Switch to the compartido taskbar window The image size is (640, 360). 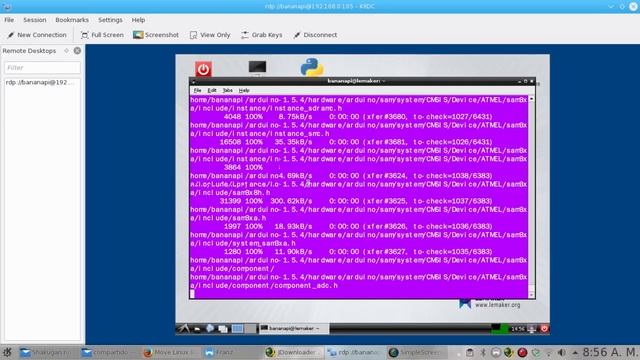[x=108, y=352]
